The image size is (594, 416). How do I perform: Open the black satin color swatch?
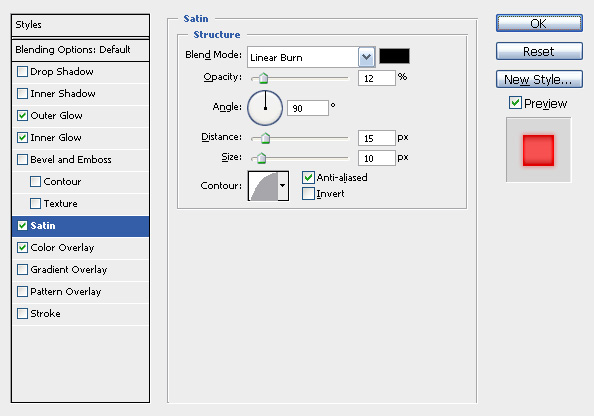(394, 56)
